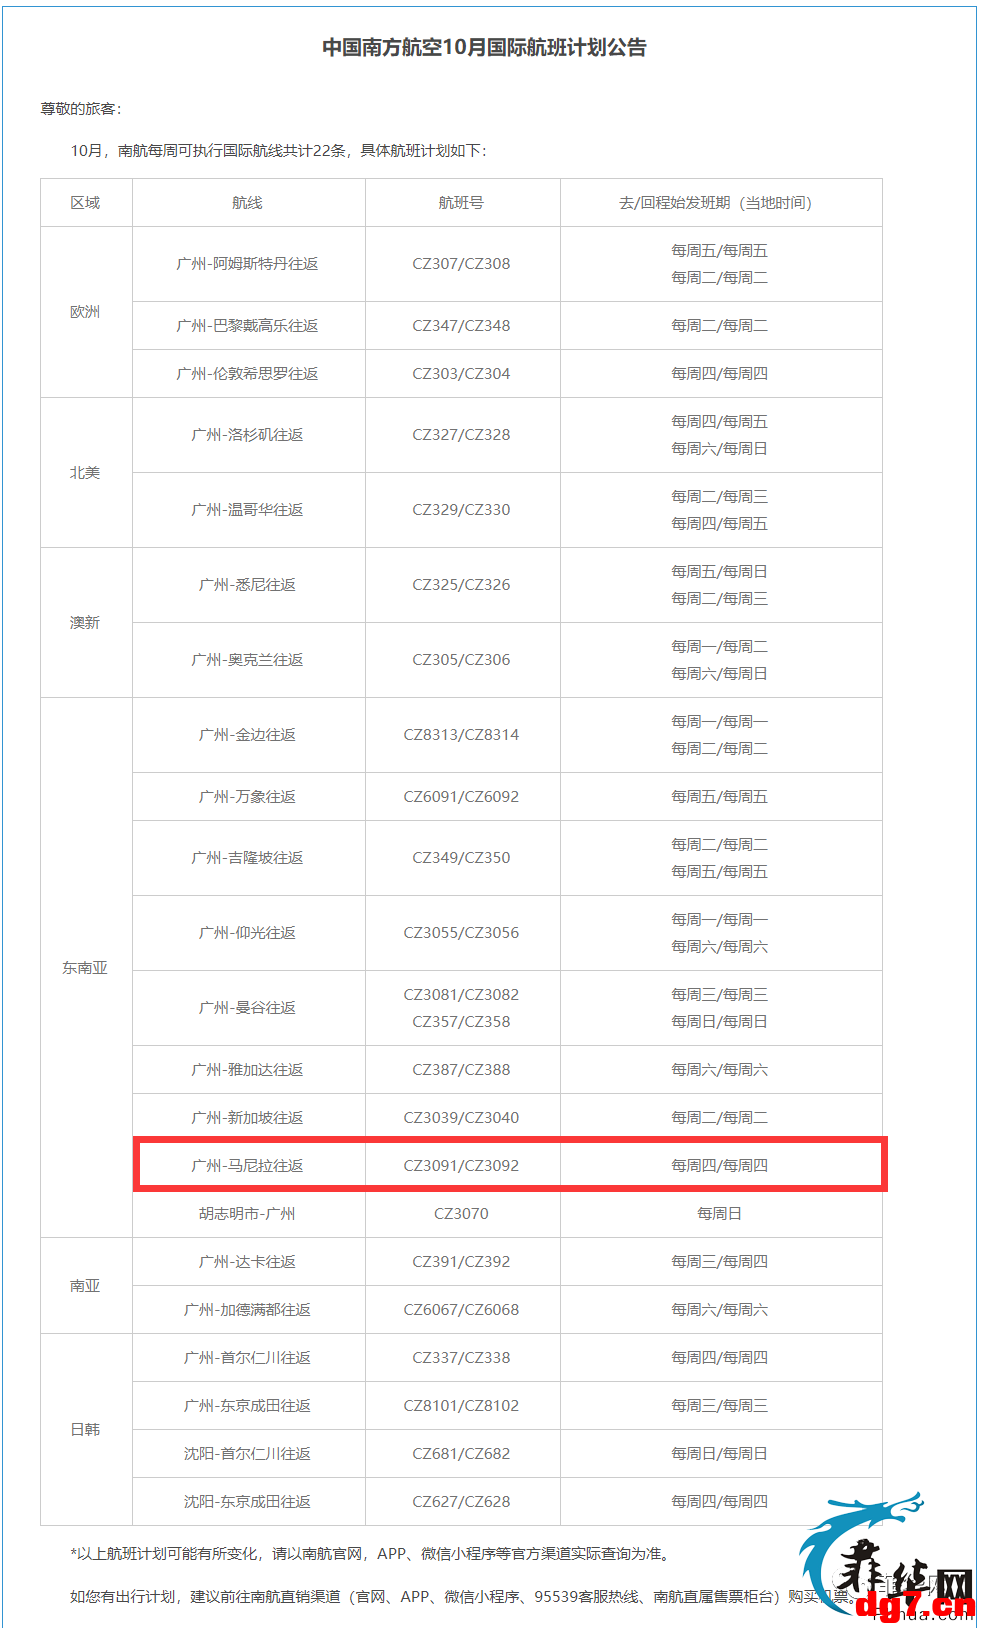Click the route "广州-阿姆斯特丹往返"
The height and width of the screenshot is (1628, 981).
(x=247, y=264)
